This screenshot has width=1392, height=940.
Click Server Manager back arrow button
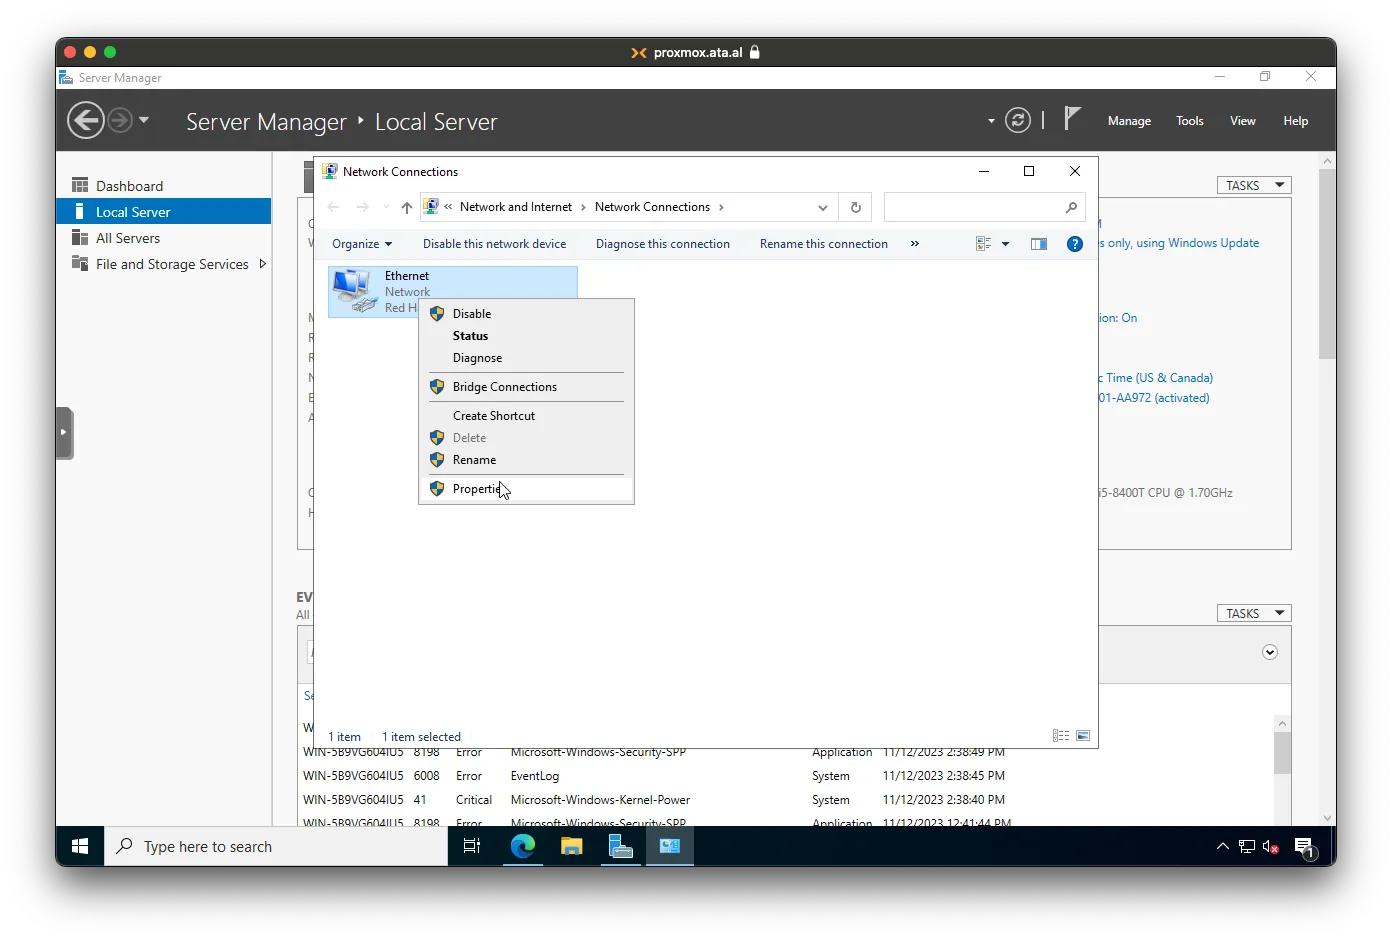click(85, 121)
